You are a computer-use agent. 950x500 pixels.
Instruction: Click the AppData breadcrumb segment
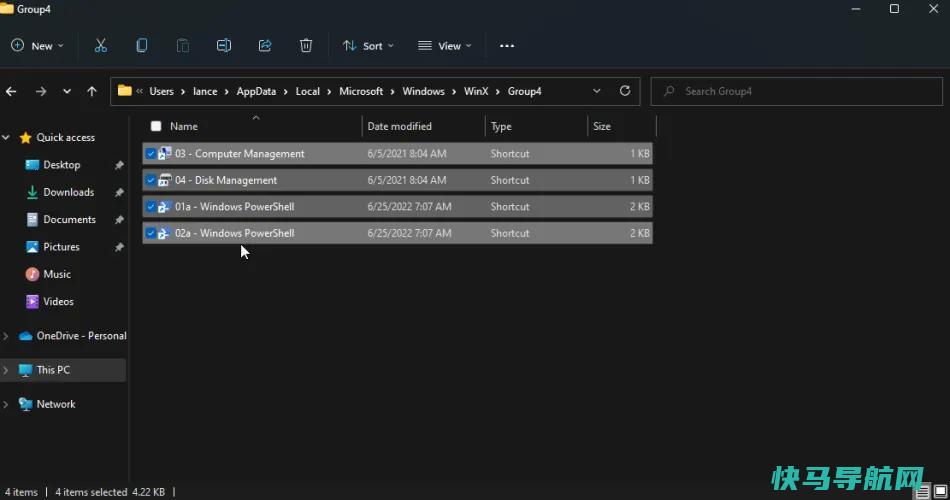click(256, 91)
